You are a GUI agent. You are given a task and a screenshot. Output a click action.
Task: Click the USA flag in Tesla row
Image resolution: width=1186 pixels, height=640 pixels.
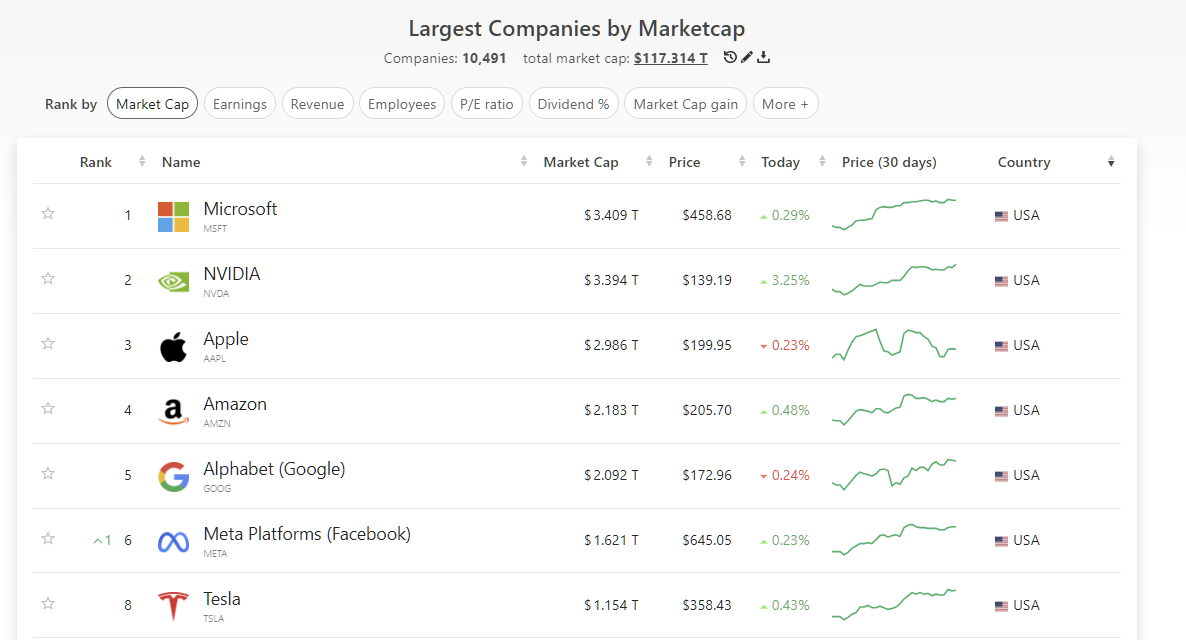click(x=1001, y=606)
